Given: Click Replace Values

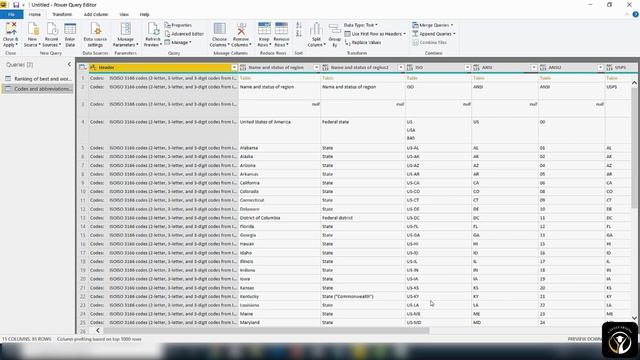Looking at the screenshot, I should (363, 42).
